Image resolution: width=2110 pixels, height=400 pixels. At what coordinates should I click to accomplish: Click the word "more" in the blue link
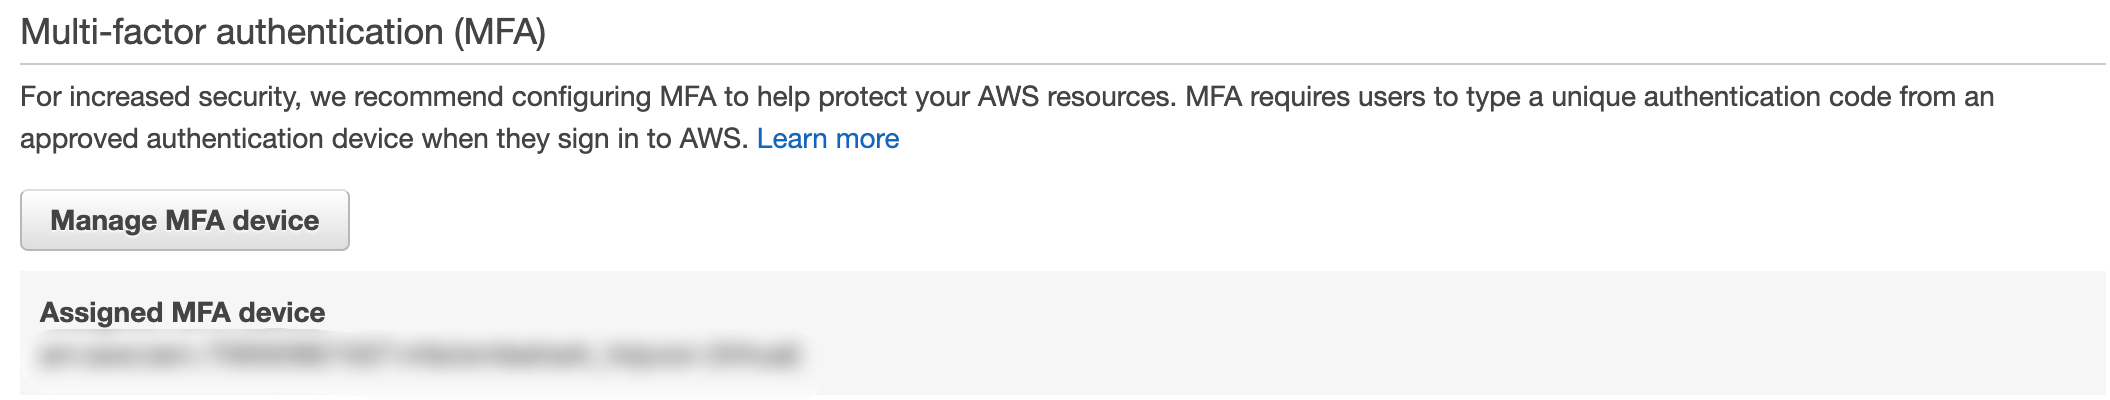pos(867,139)
